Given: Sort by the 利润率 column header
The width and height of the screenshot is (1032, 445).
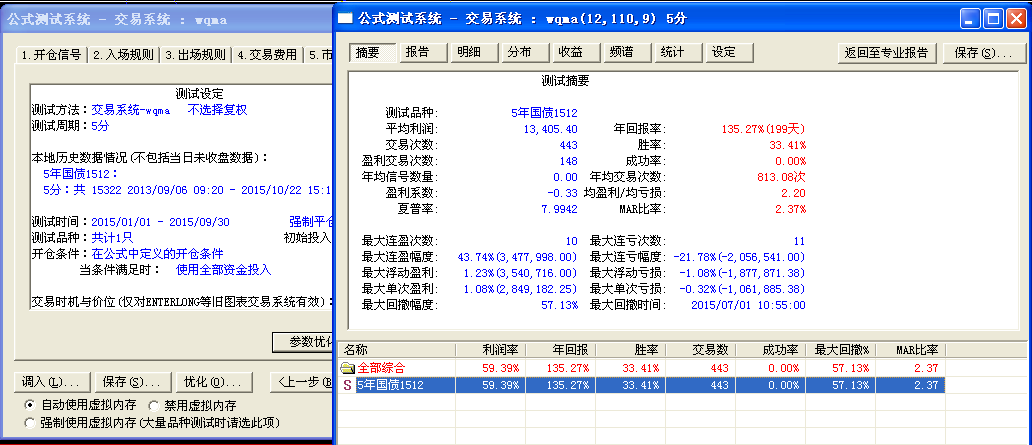Looking at the screenshot, I should [489, 350].
